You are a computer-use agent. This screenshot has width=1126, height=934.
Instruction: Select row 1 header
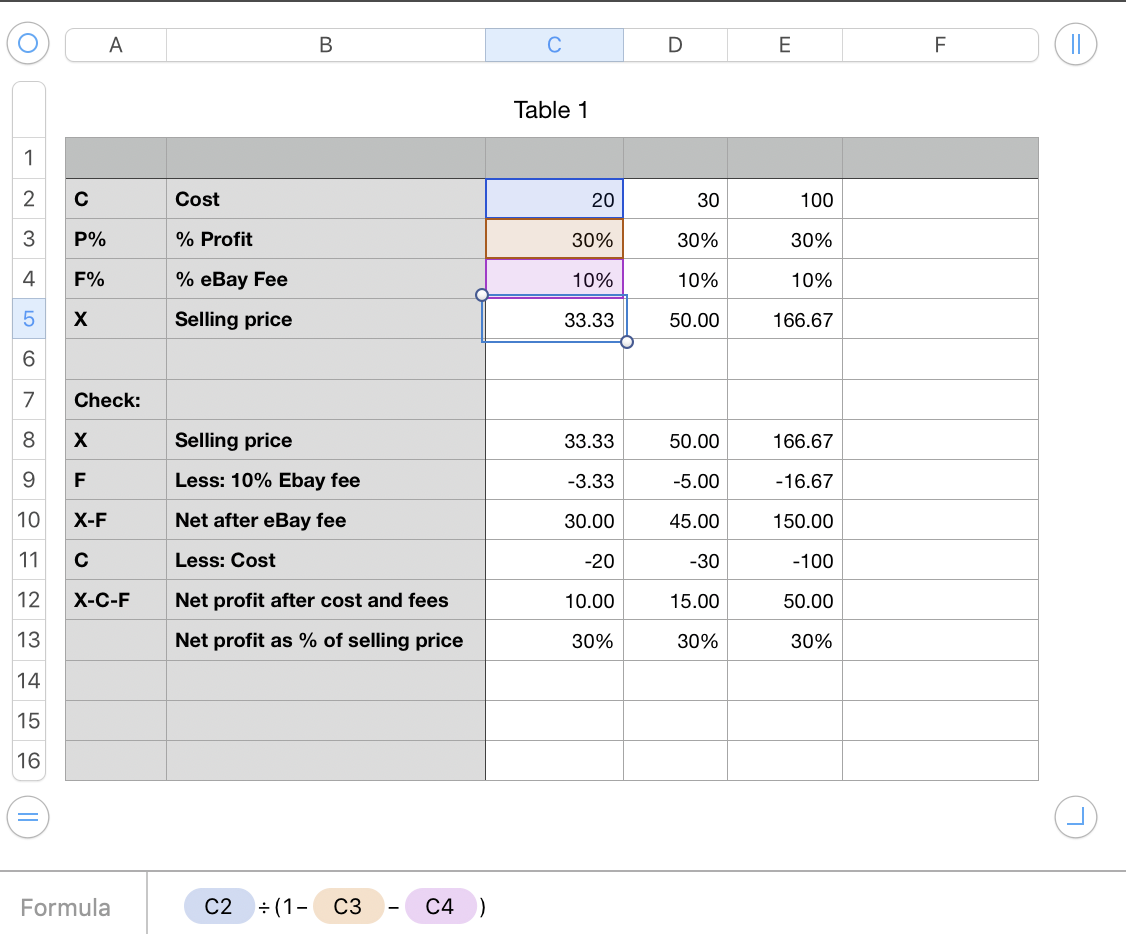pyautogui.click(x=28, y=157)
